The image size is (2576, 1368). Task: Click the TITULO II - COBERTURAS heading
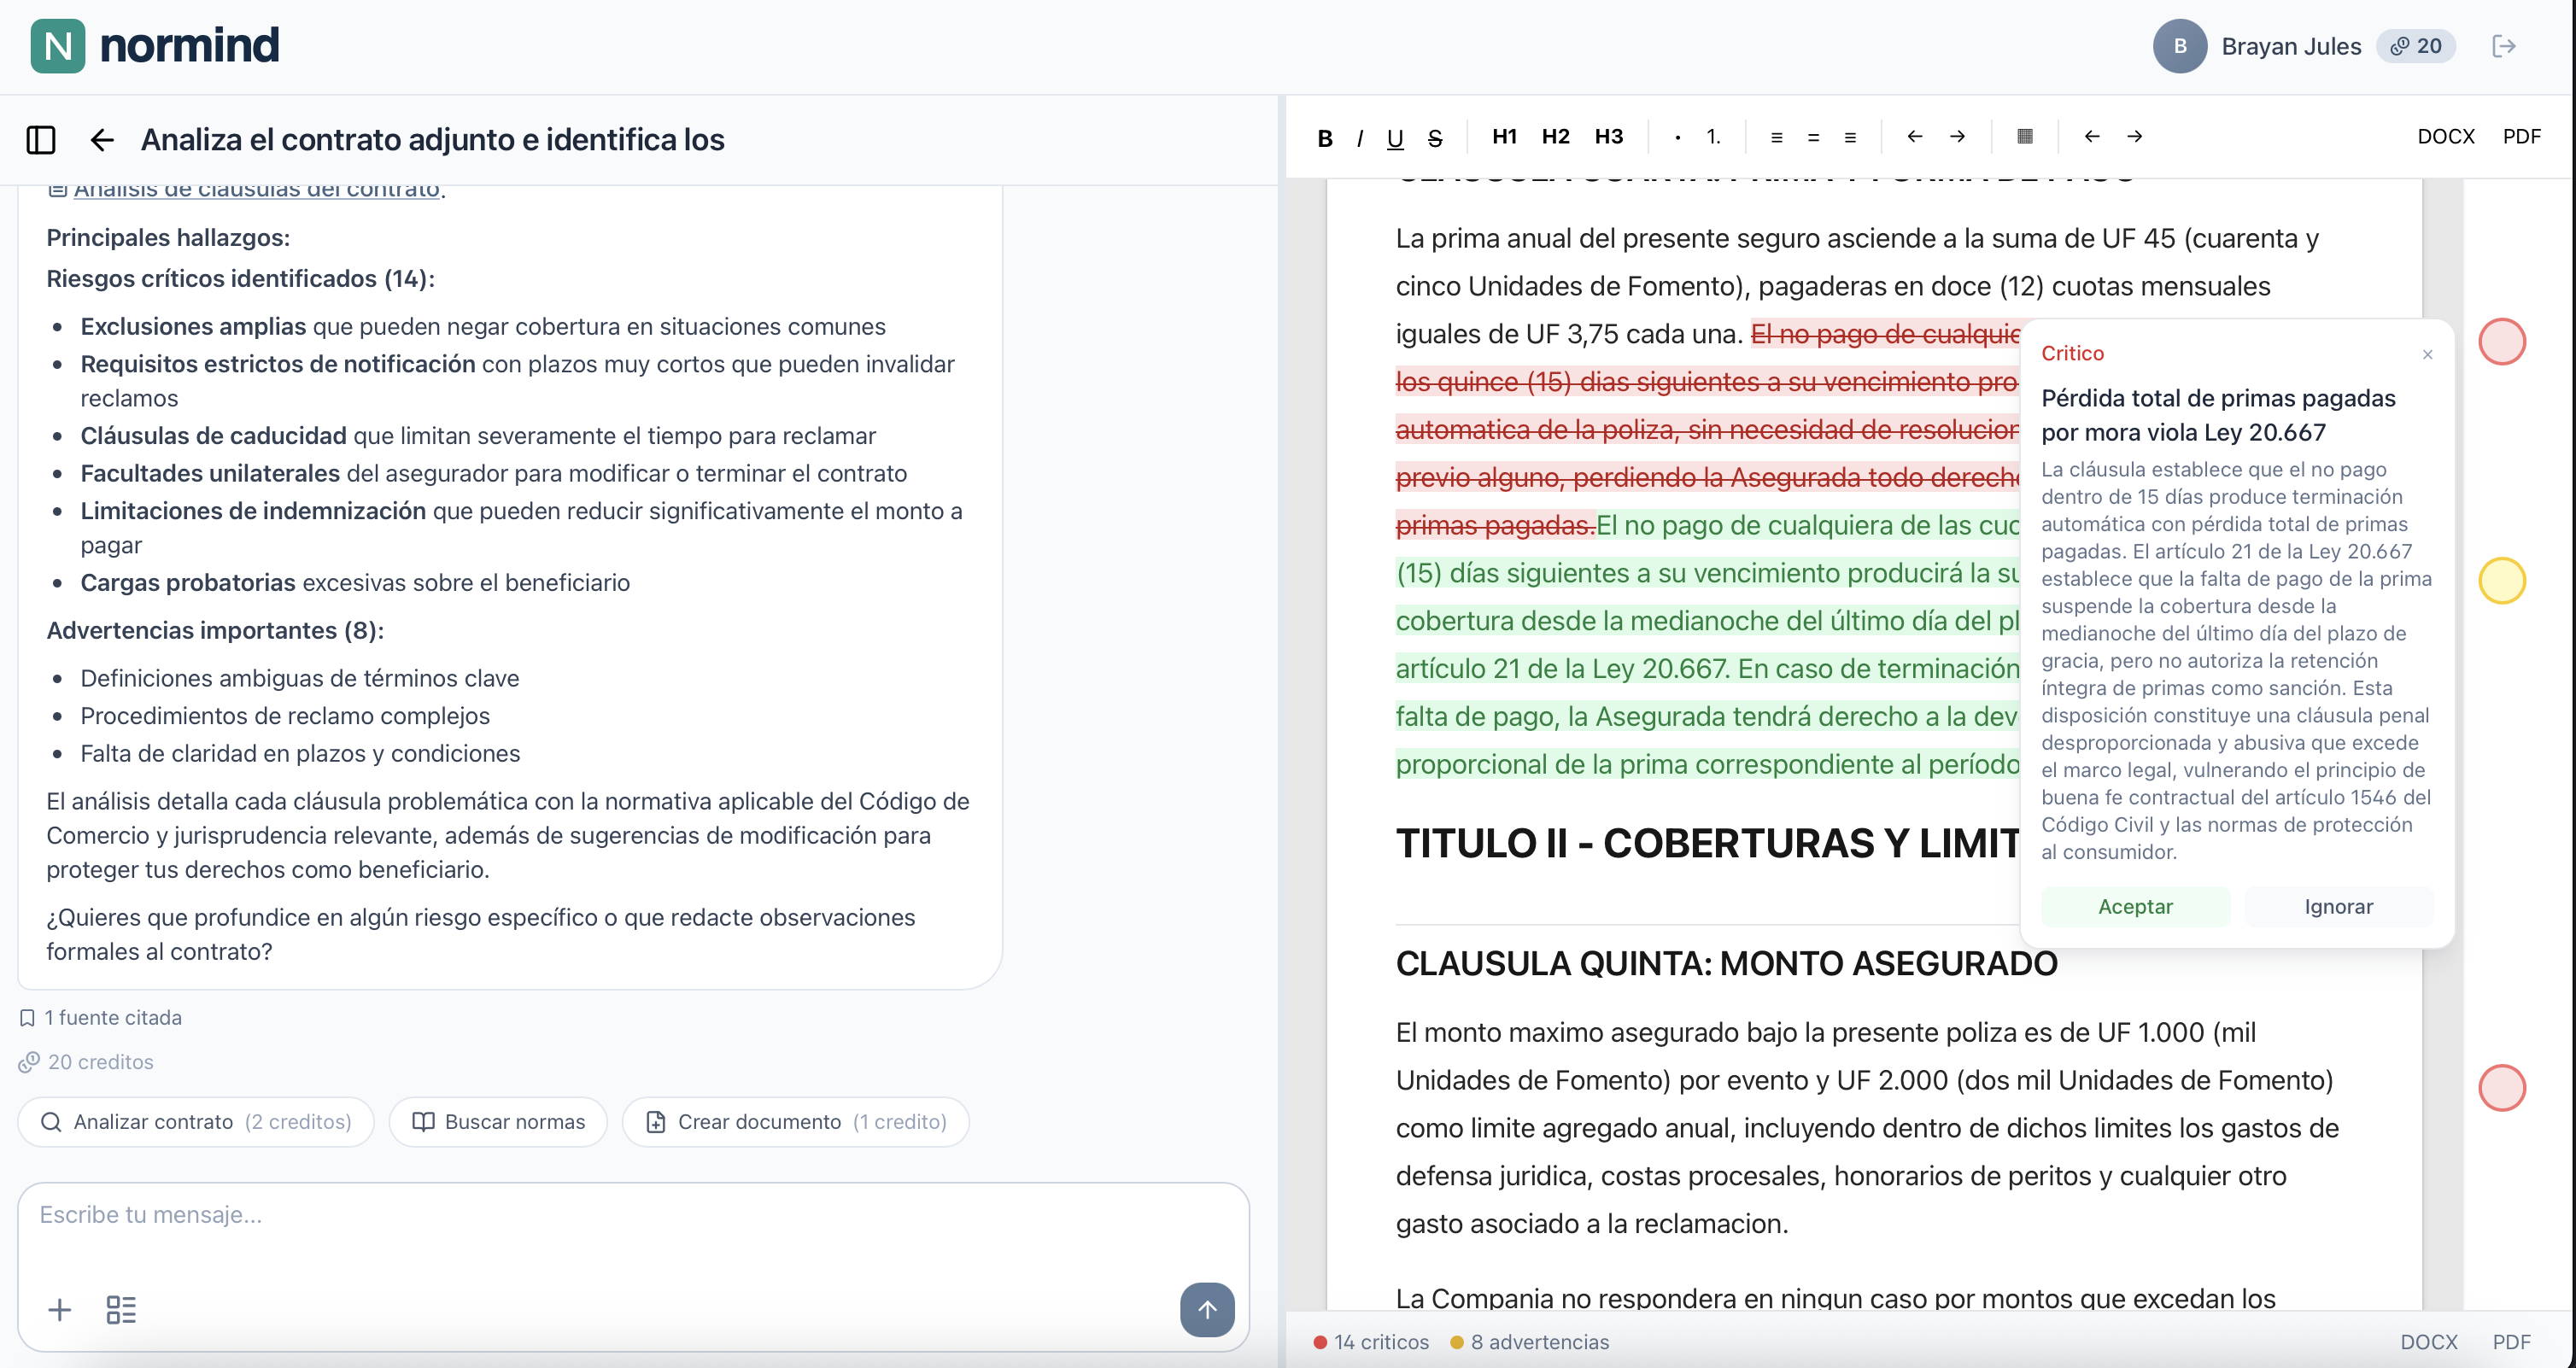(1707, 843)
